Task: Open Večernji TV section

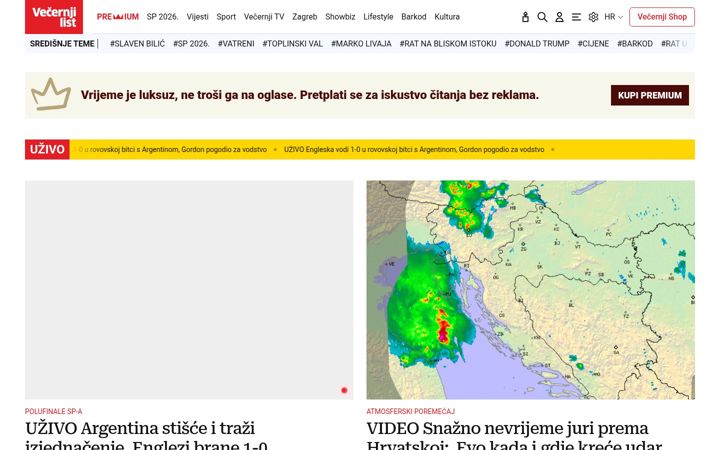Action: coord(264,17)
